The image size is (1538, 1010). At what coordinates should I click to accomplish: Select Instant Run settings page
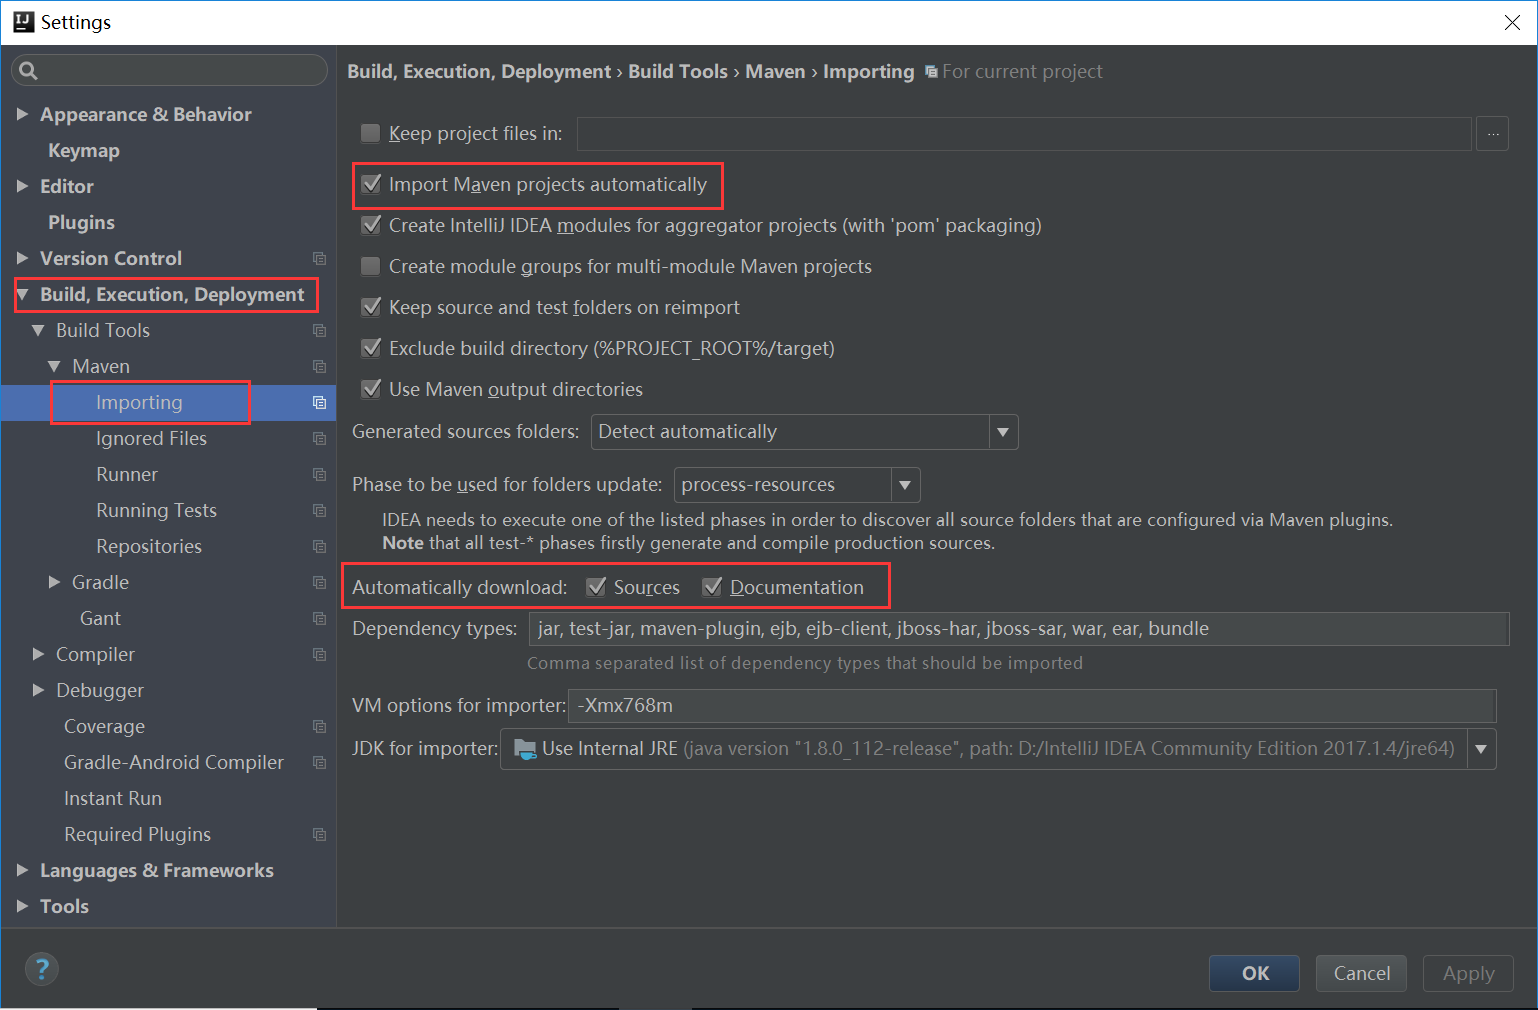[113, 798]
